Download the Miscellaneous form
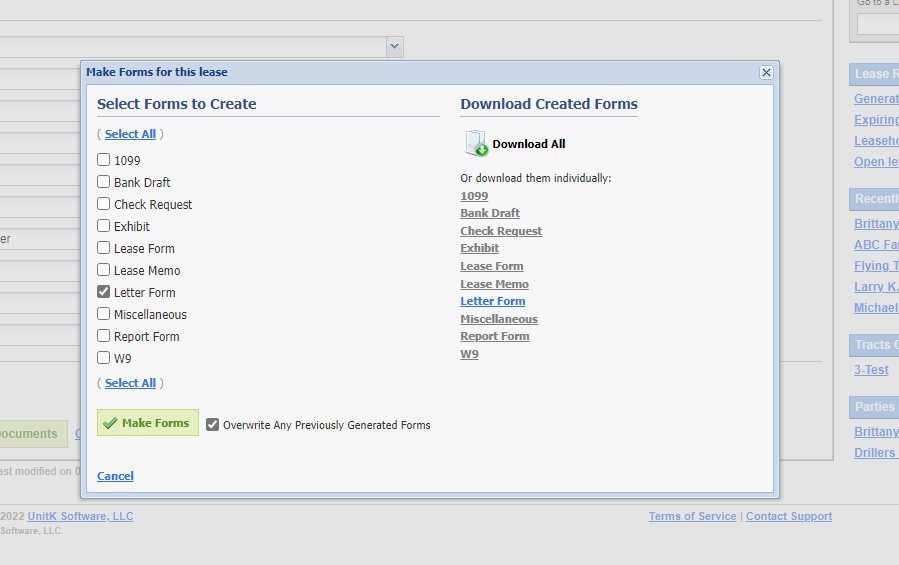 pyautogui.click(x=499, y=319)
